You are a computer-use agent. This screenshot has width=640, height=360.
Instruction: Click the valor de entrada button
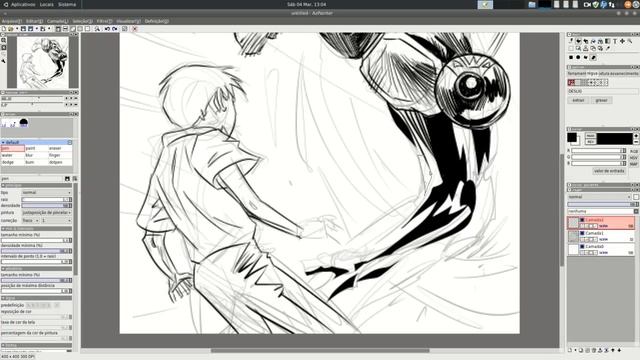tap(609, 171)
